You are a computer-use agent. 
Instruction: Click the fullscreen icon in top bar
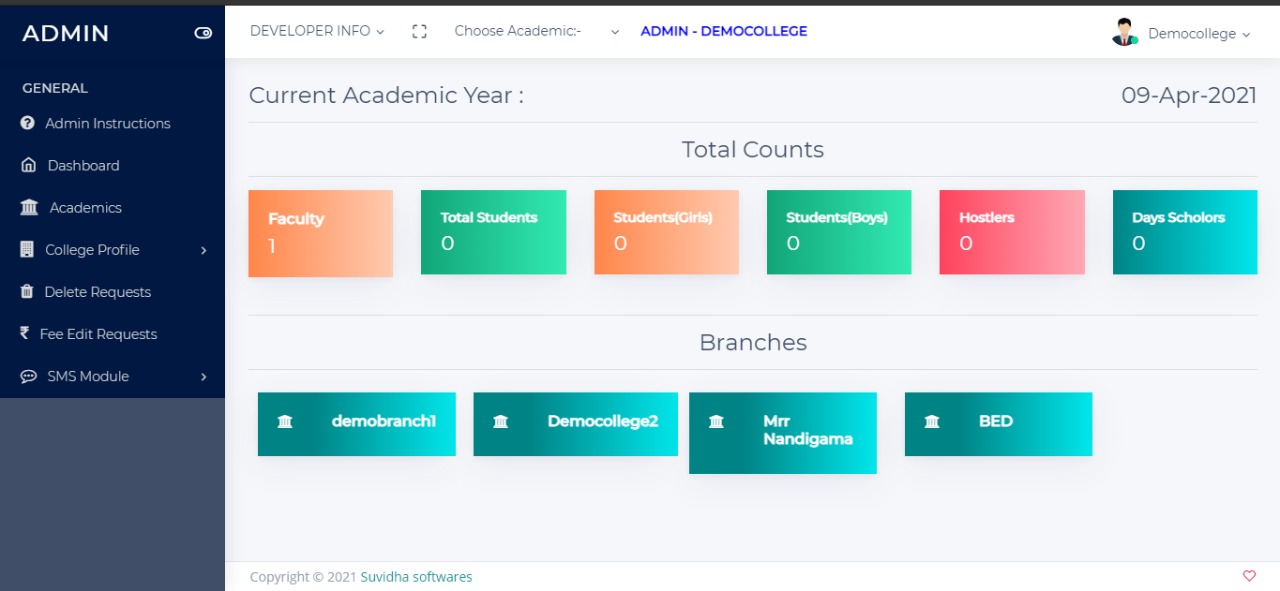tap(419, 31)
